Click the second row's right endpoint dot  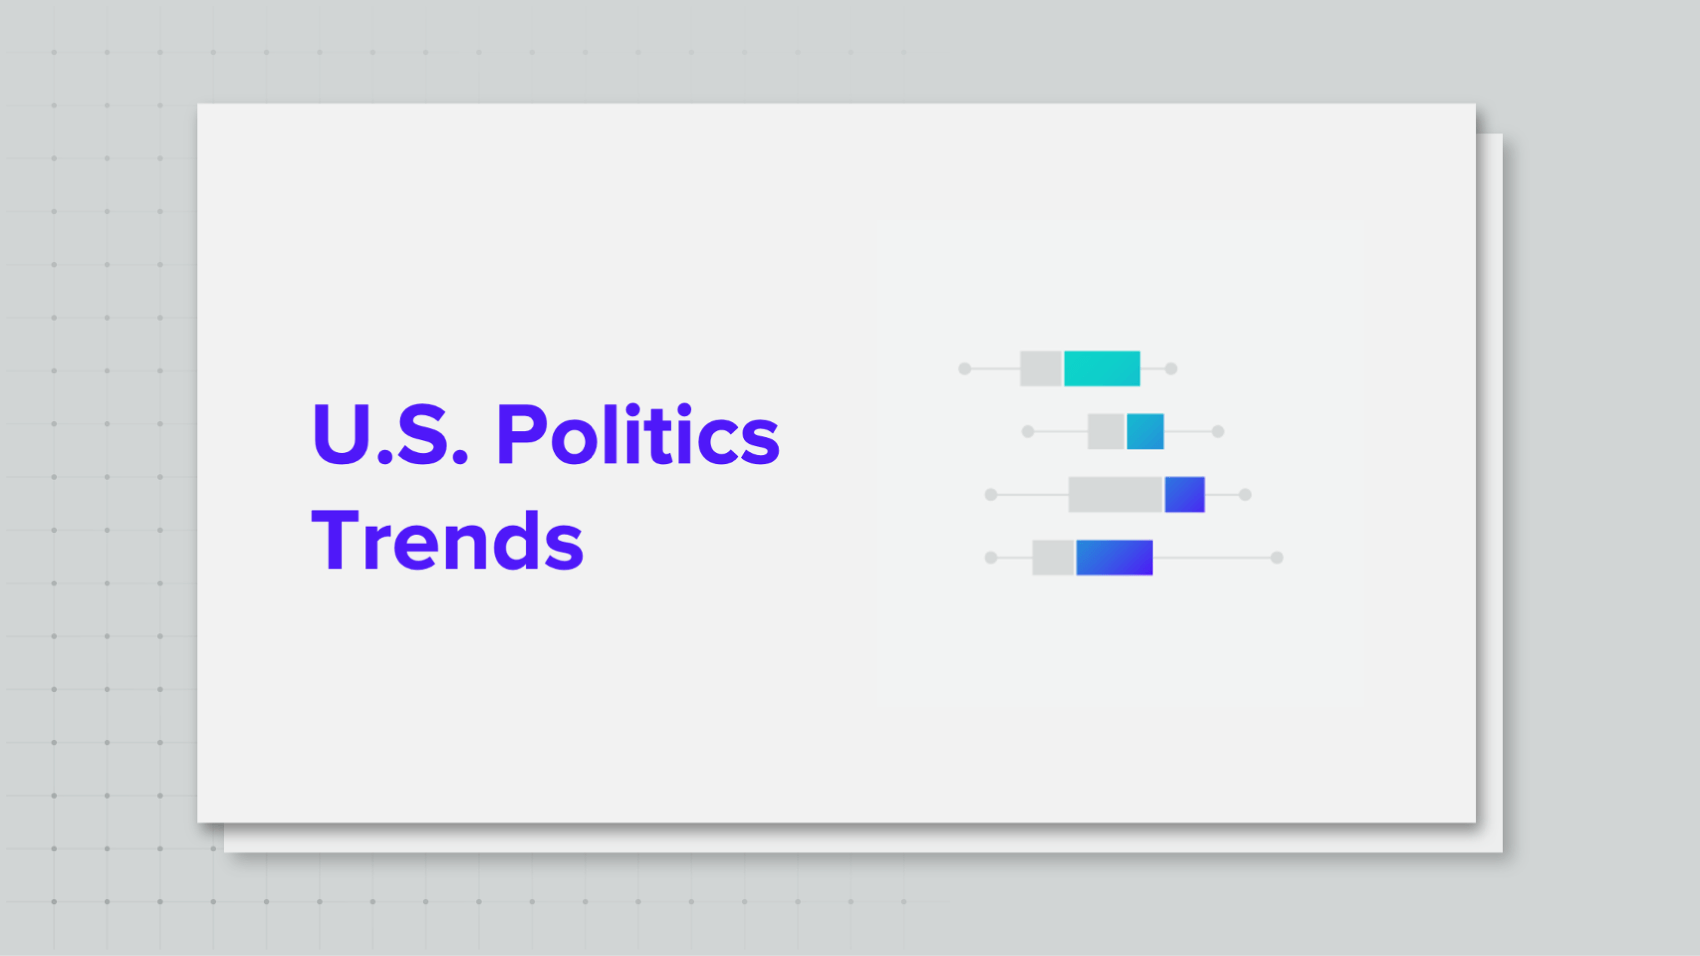pyautogui.click(x=1218, y=432)
